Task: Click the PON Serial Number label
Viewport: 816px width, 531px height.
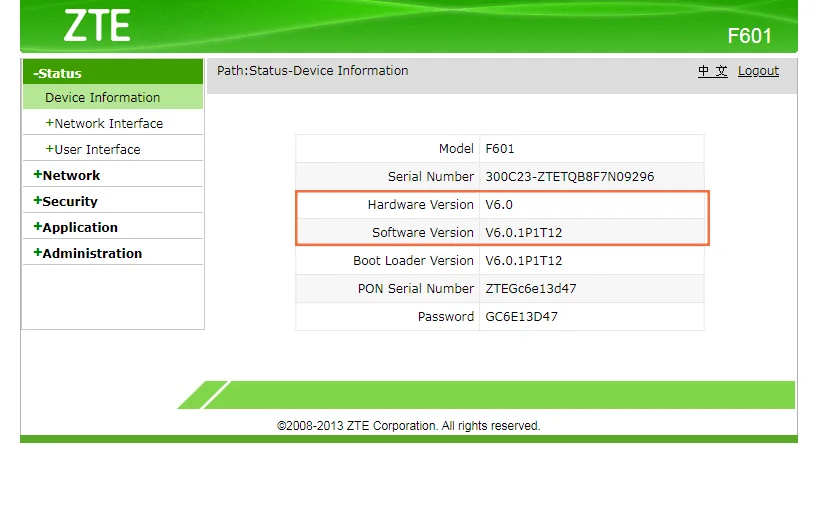Action: click(416, 289)
